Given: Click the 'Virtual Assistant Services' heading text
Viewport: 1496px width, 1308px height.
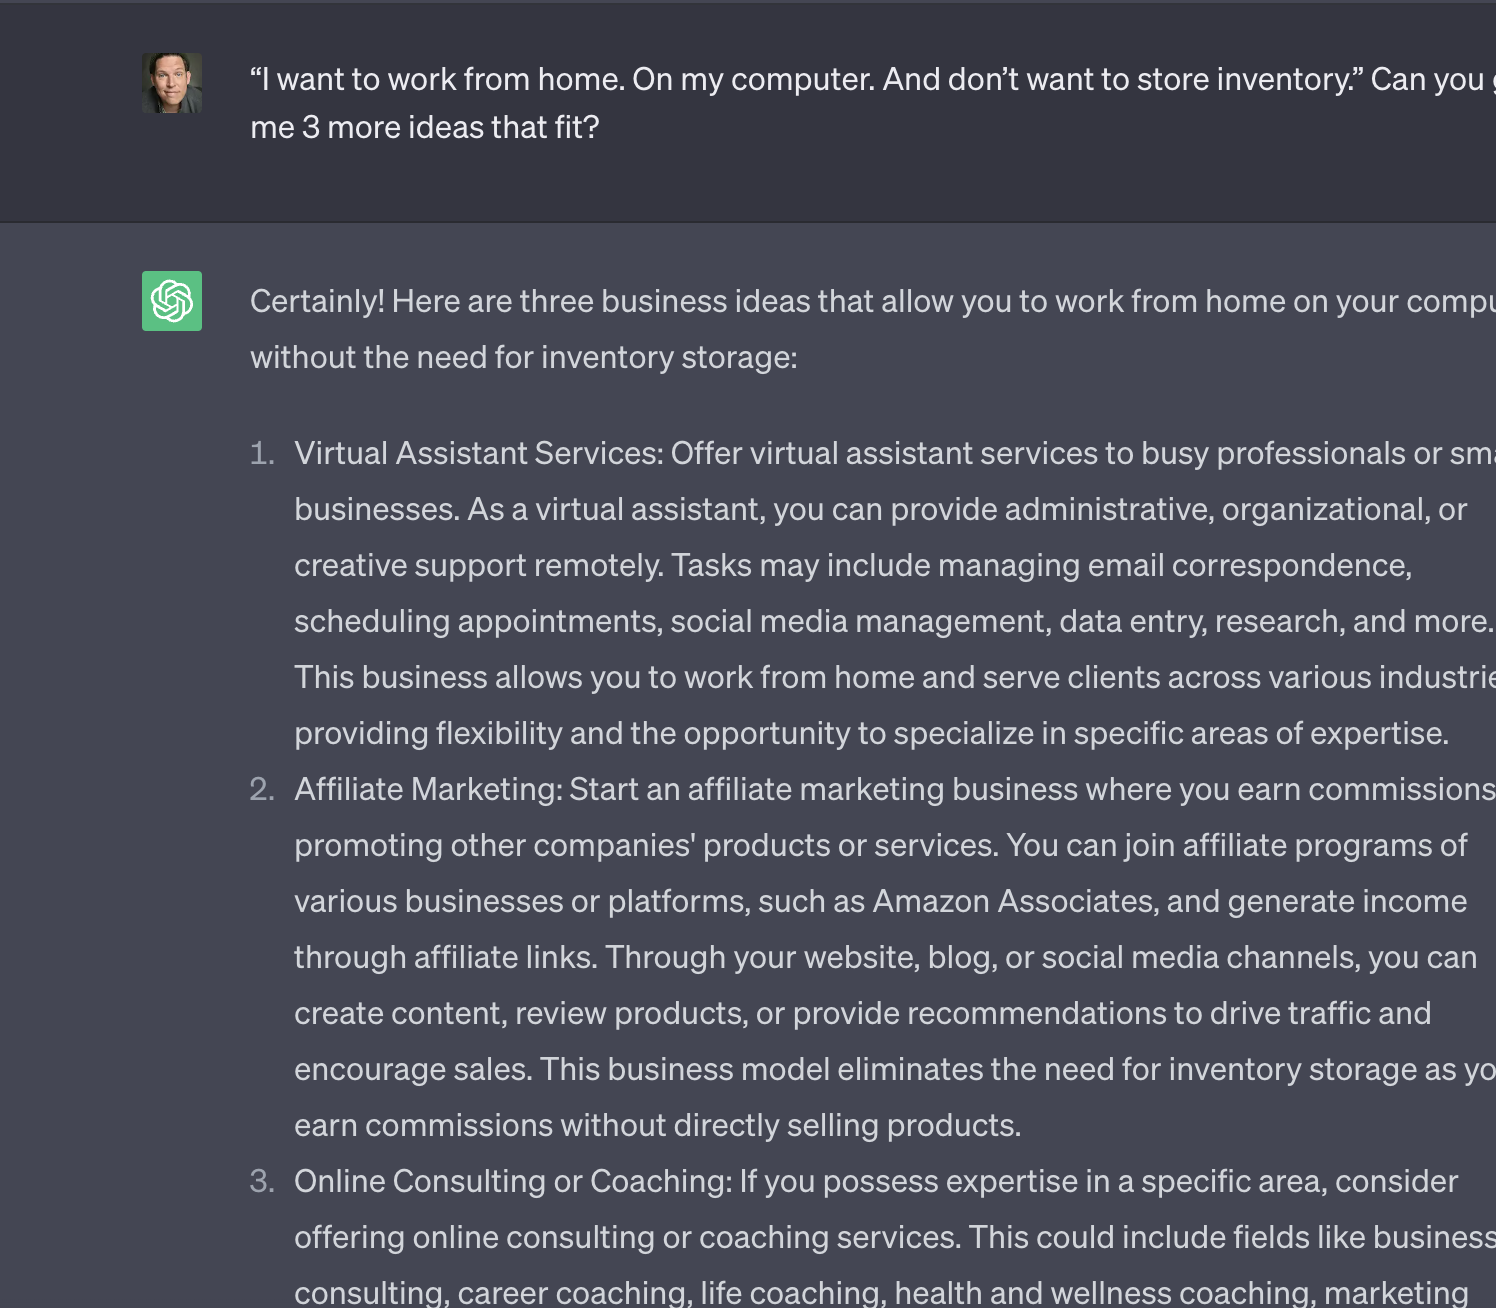Looking at the screenshot, I should [x=479, y=453].
